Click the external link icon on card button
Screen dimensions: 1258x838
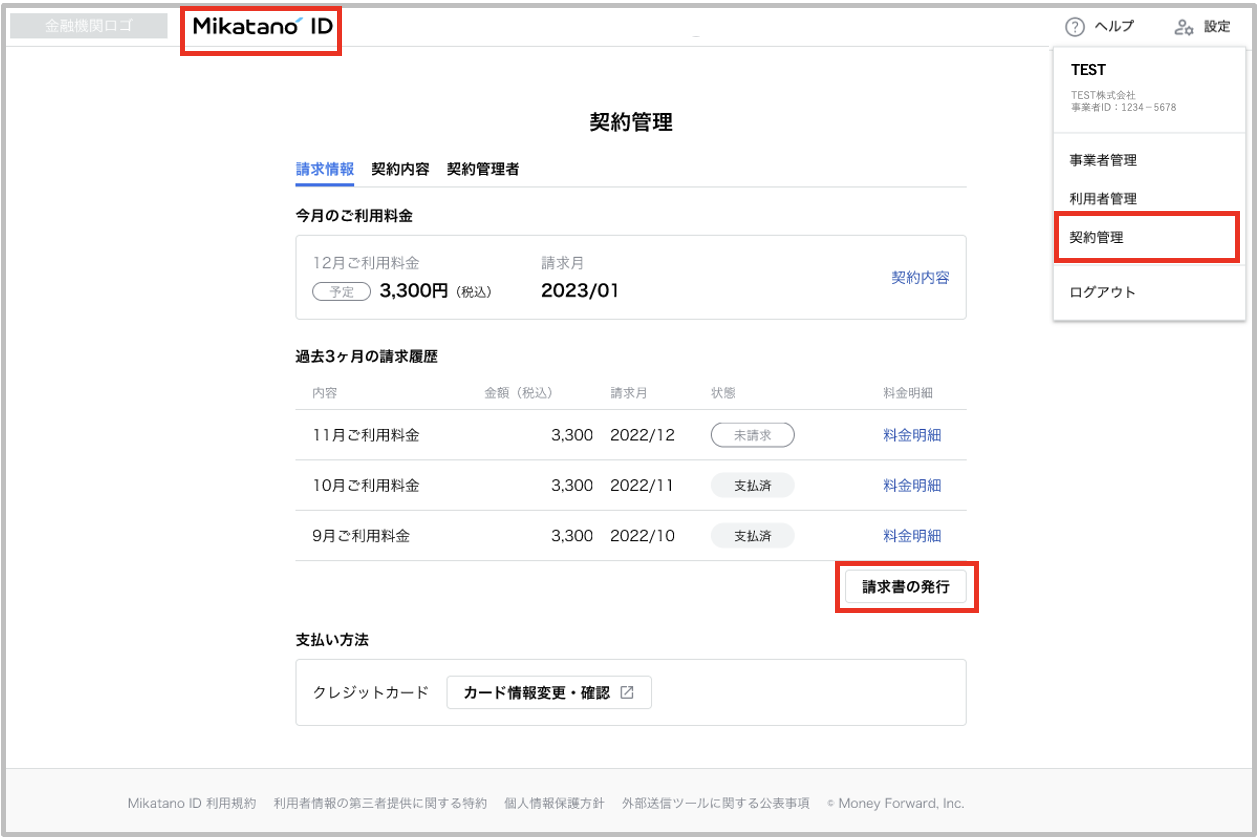[627, 692]
